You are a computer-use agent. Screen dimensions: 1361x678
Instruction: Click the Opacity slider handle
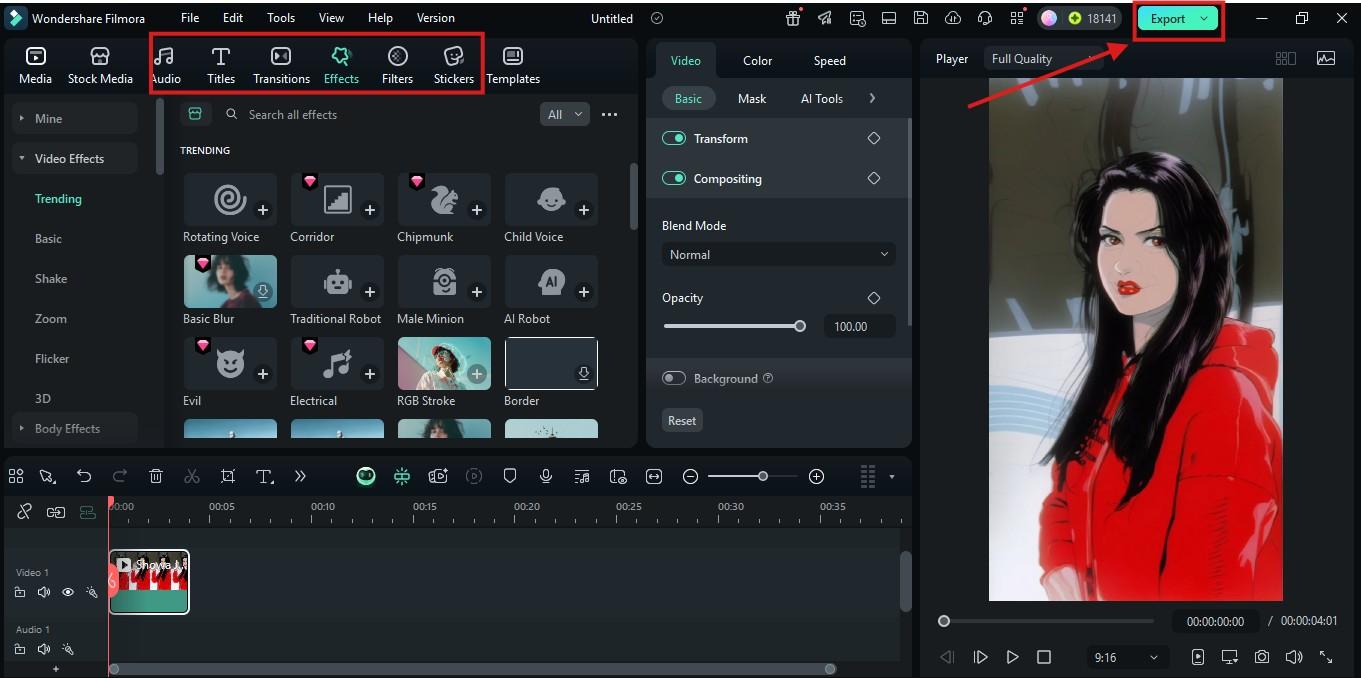click(x=800, y=326)
